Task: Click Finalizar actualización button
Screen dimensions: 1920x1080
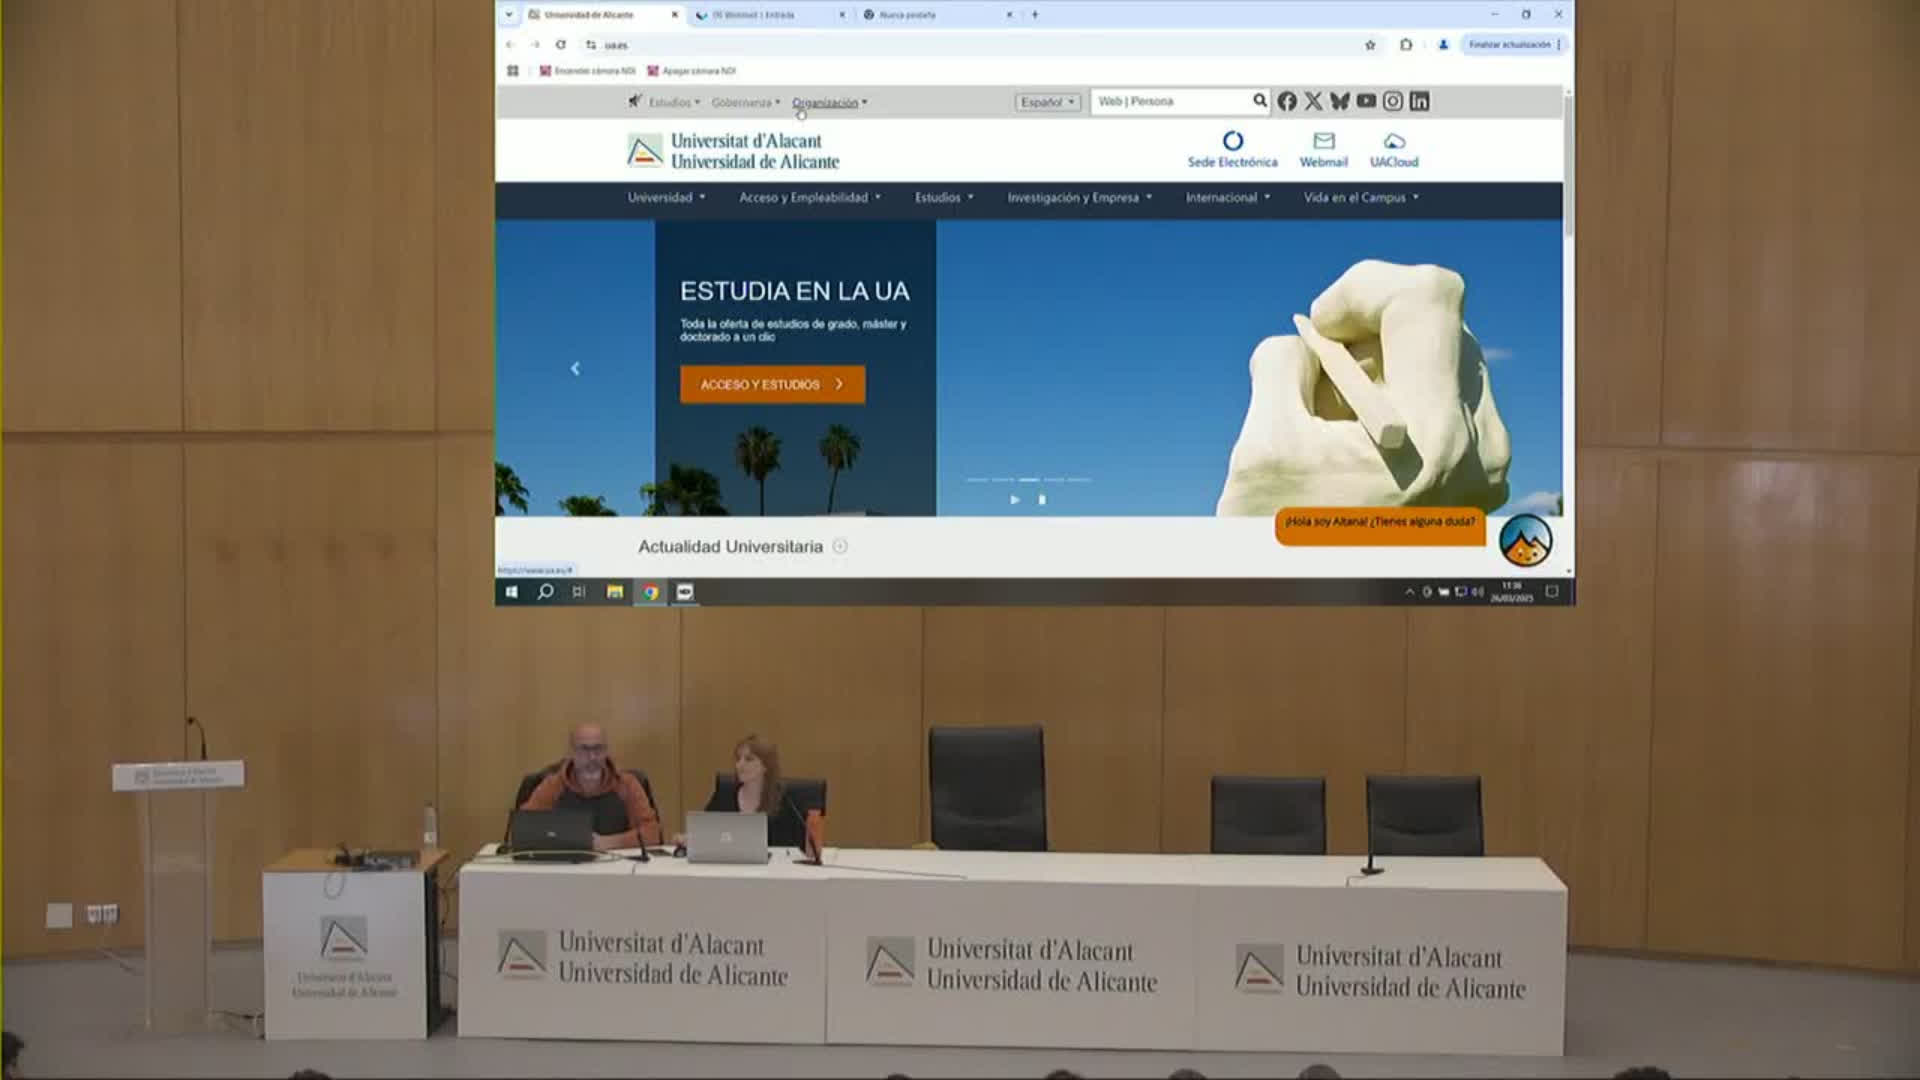Action: [1513, 45]
